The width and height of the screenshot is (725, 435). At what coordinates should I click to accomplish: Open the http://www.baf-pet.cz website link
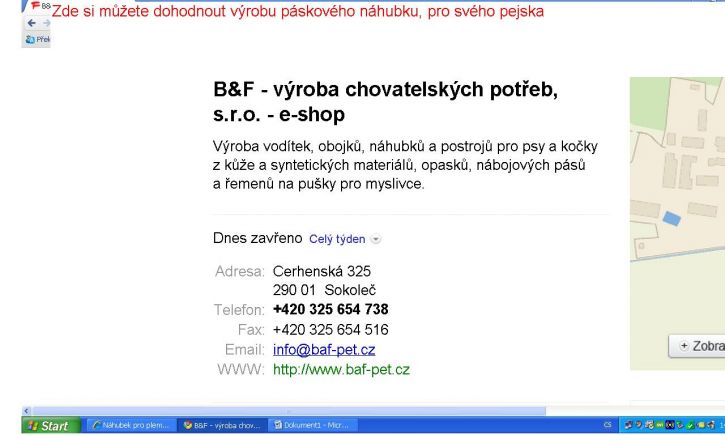[341, 369]
